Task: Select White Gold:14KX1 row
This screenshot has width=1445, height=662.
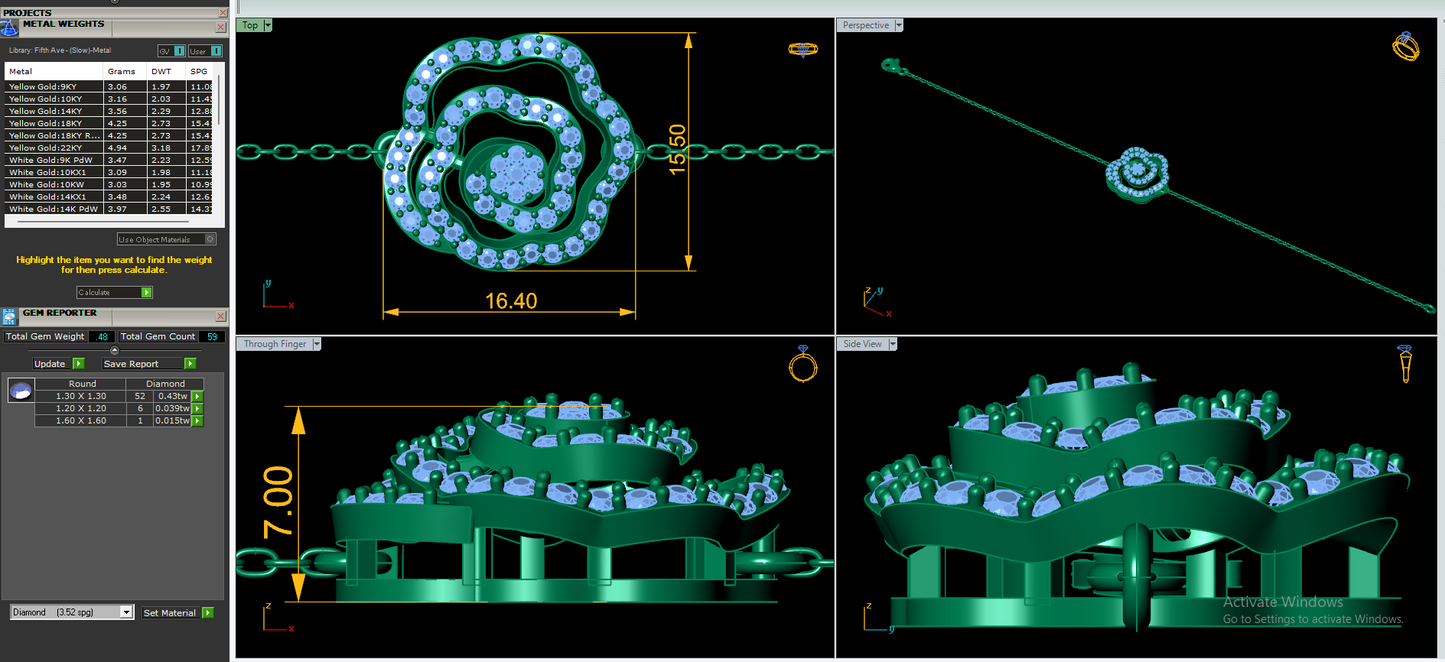Action: pyautogui.click(x=110, y=197)
